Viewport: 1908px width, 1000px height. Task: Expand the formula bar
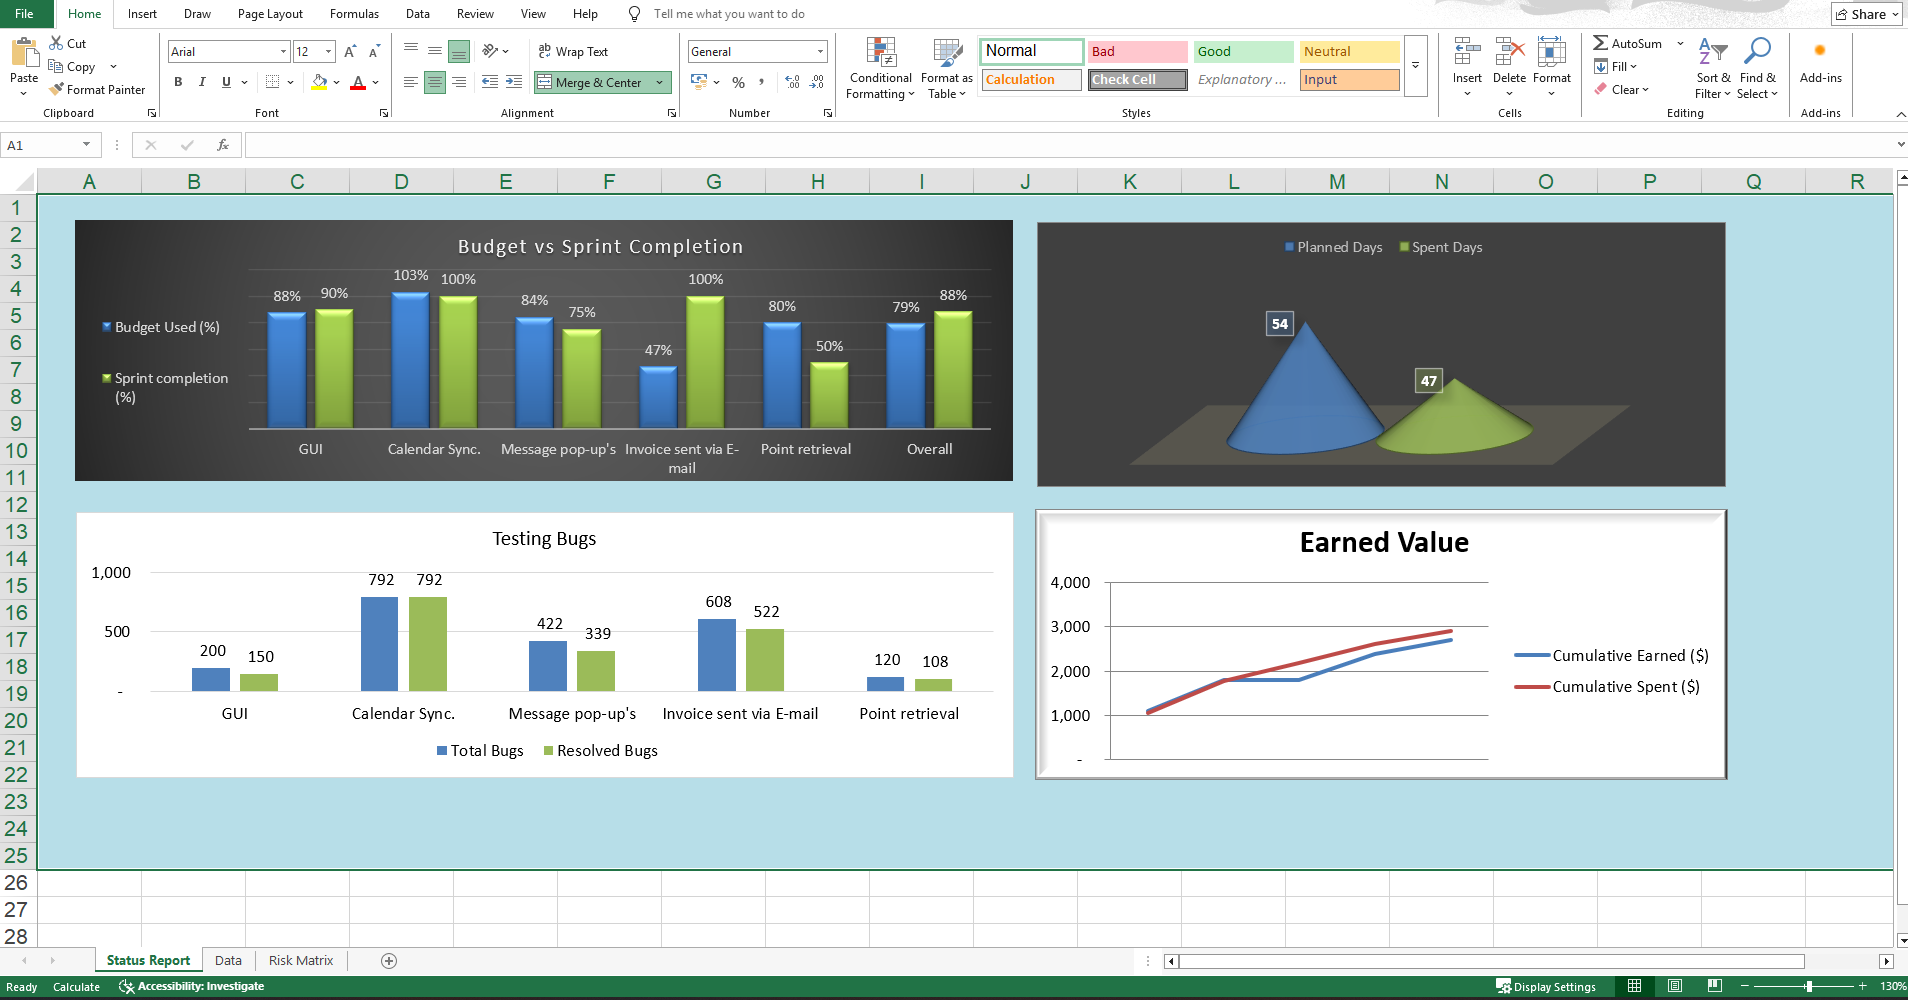(x=1900, y=145)
